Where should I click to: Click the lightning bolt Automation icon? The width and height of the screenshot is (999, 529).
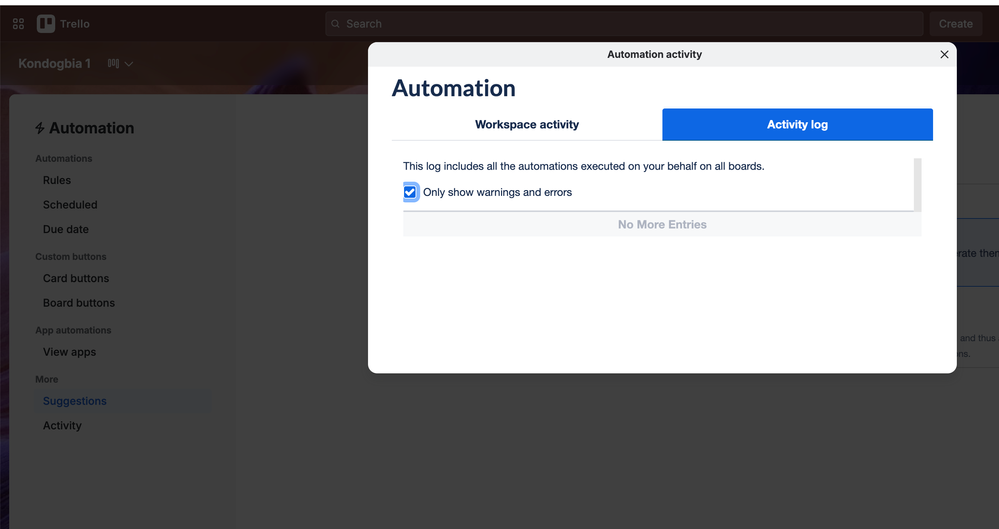40,128
